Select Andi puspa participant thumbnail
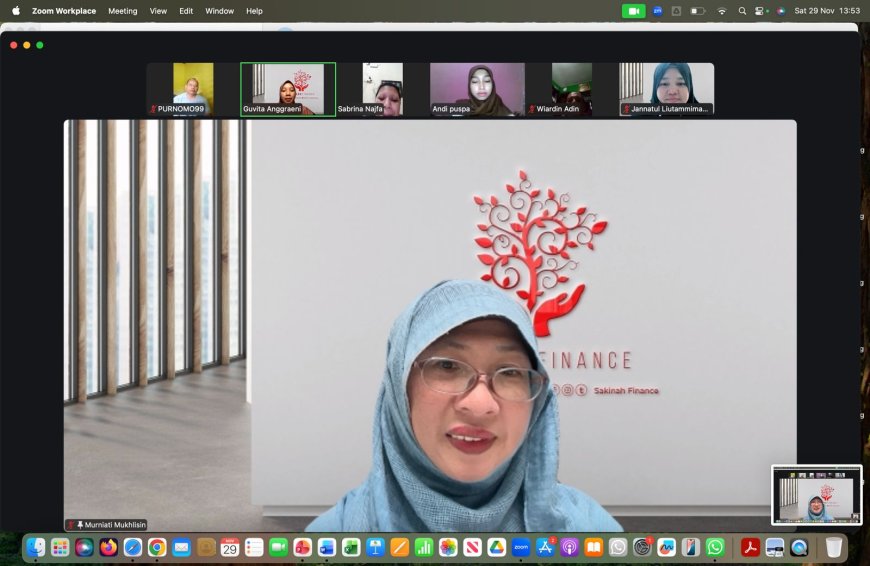The image size is (870, 566). pos(477,89)
